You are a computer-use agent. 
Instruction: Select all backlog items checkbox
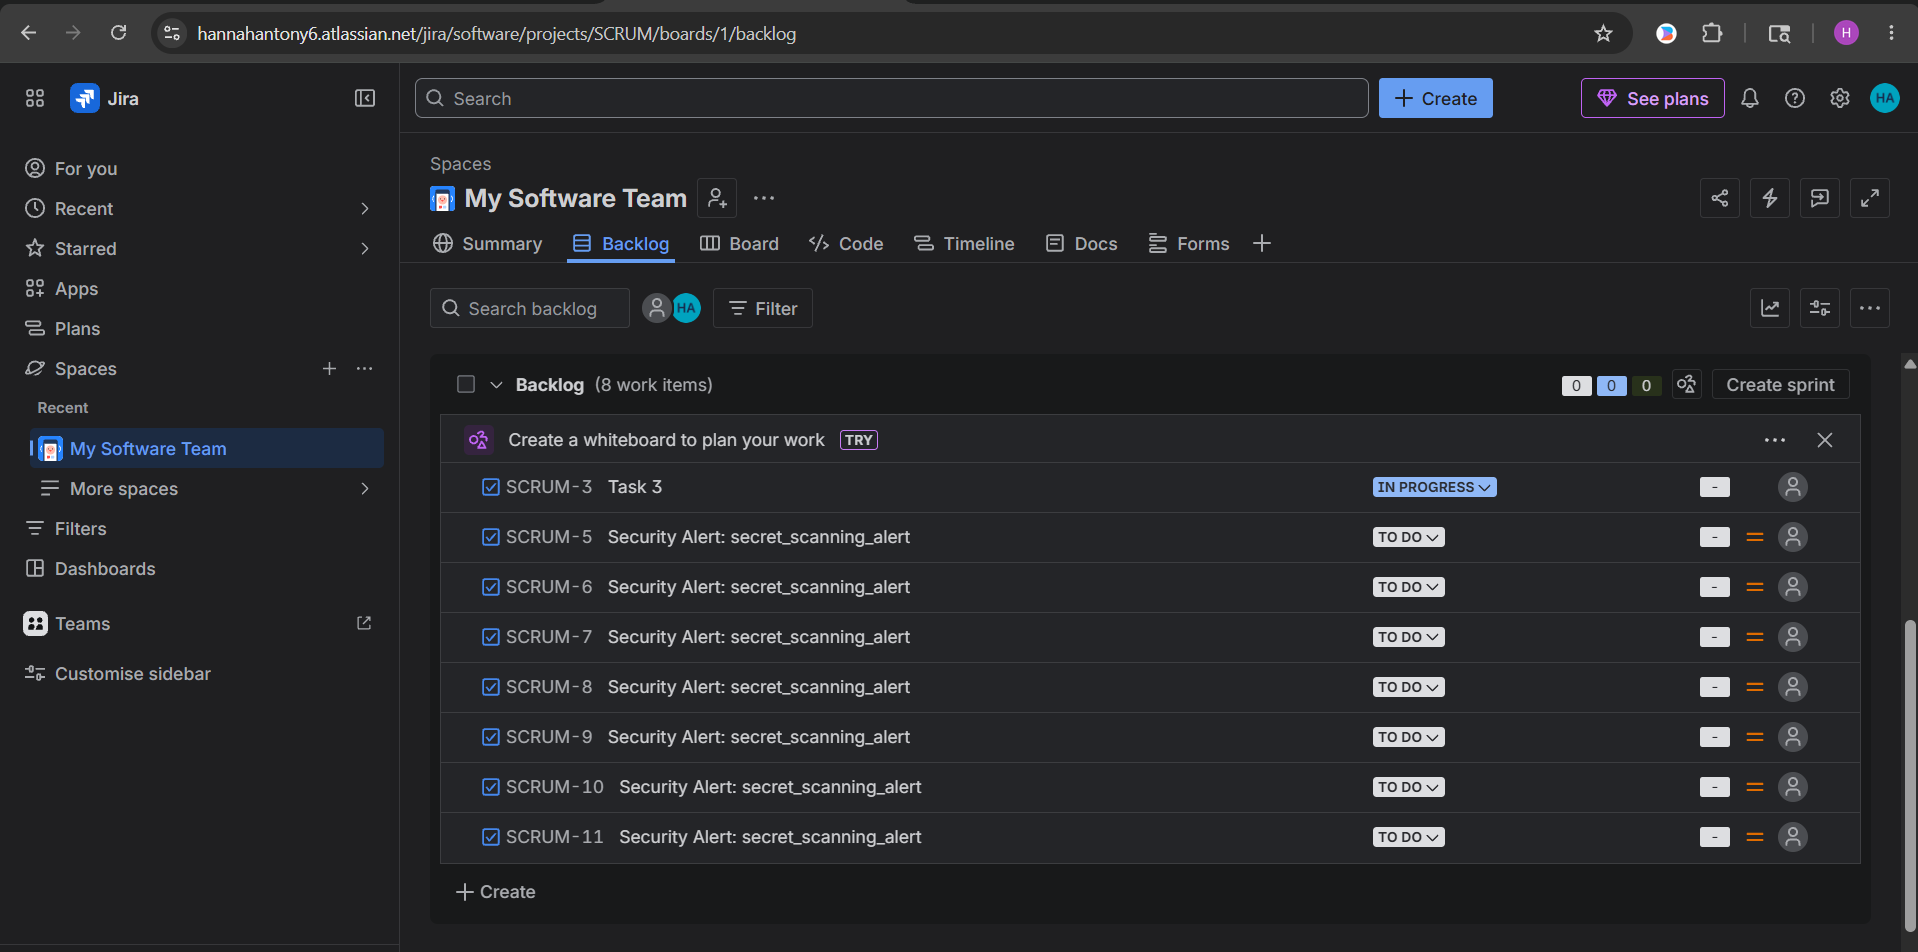coord(466,384)
